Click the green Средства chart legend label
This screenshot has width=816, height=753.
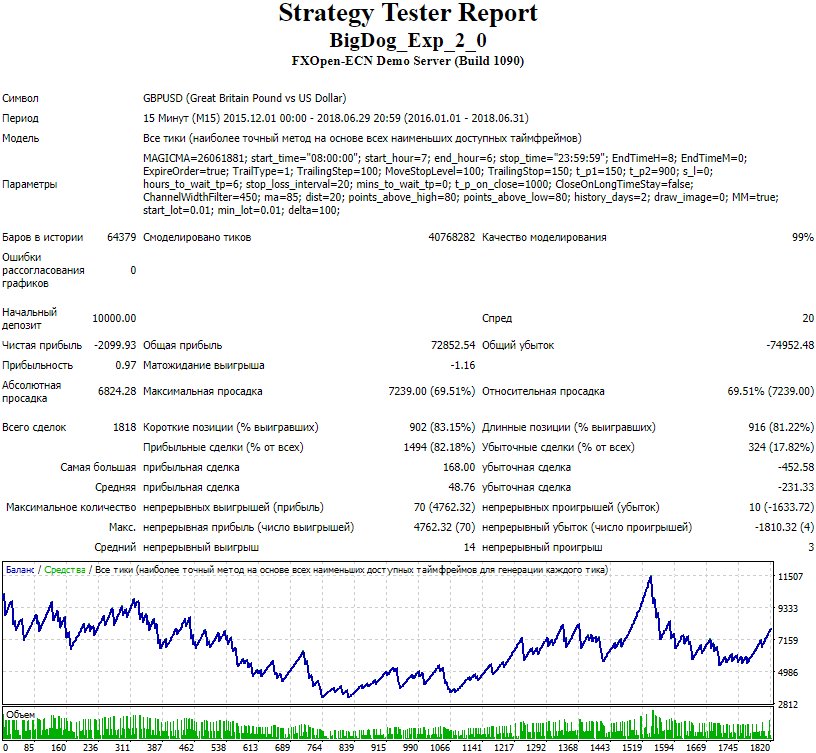point(65,570)
